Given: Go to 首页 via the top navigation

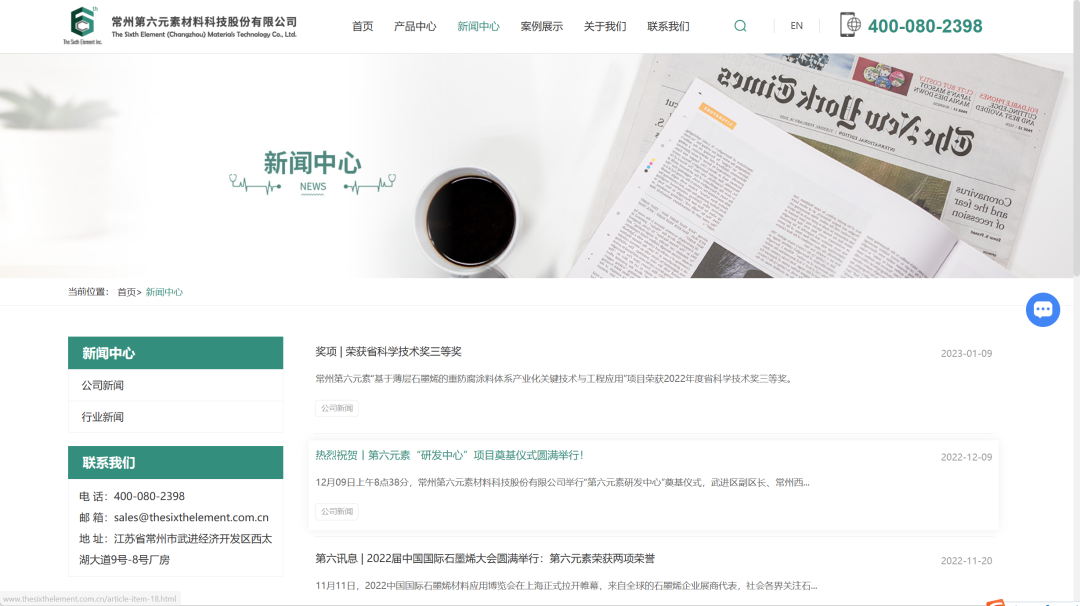Looking at the screenshot, I should (x=362, y=26).
